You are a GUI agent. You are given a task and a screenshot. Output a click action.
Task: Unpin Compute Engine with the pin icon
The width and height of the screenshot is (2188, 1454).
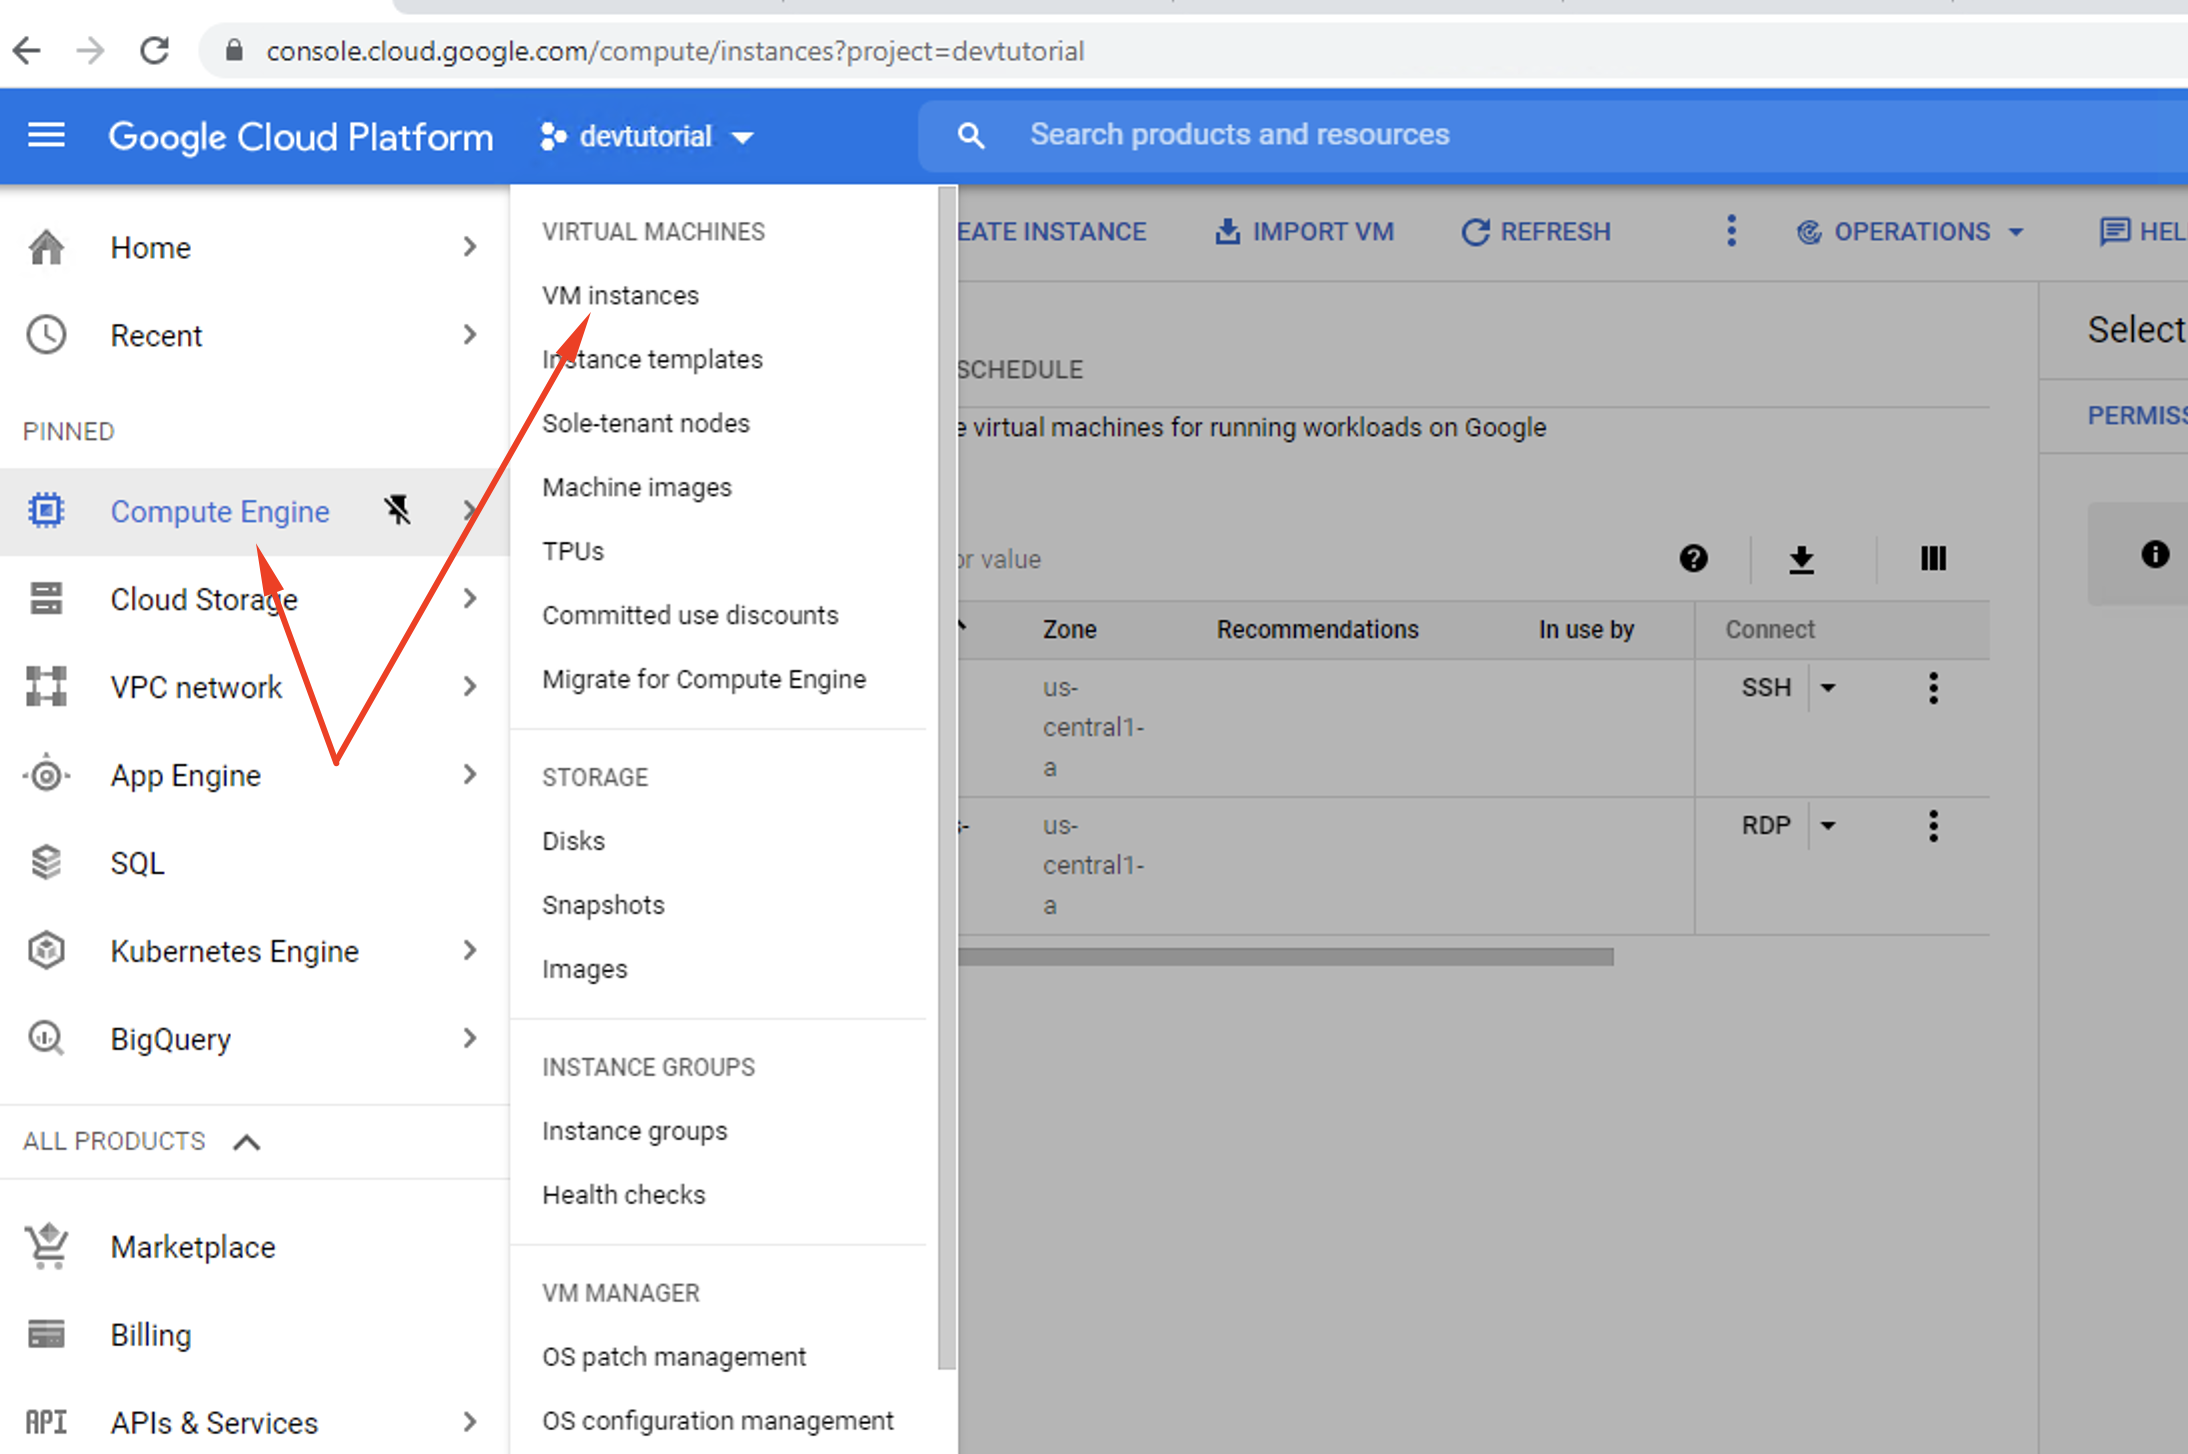tap(398, 510)
